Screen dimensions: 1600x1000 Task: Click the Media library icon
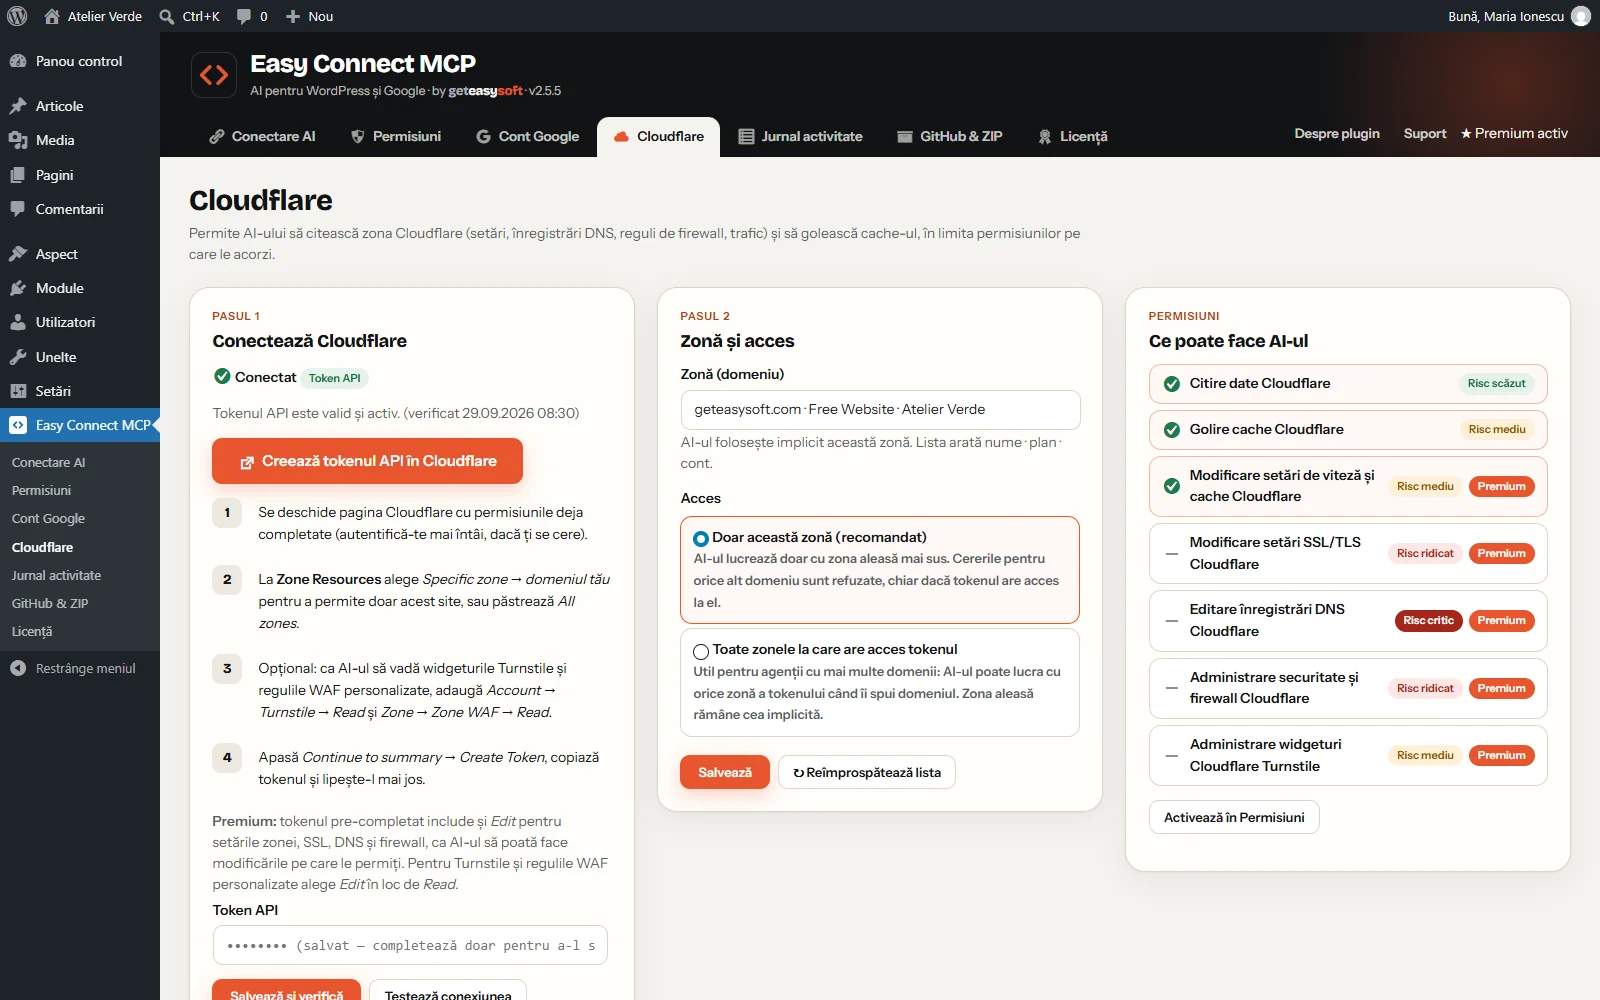[x=18, y=140]
